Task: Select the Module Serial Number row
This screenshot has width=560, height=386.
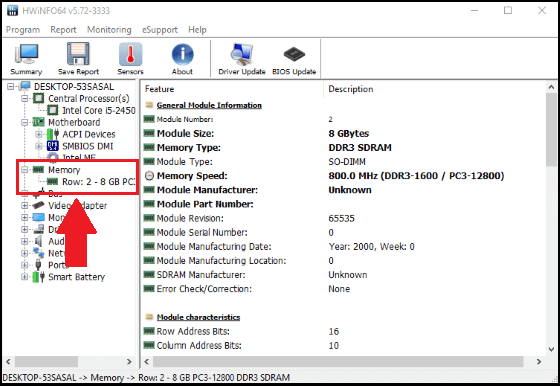Action: [x=344, y=232]
